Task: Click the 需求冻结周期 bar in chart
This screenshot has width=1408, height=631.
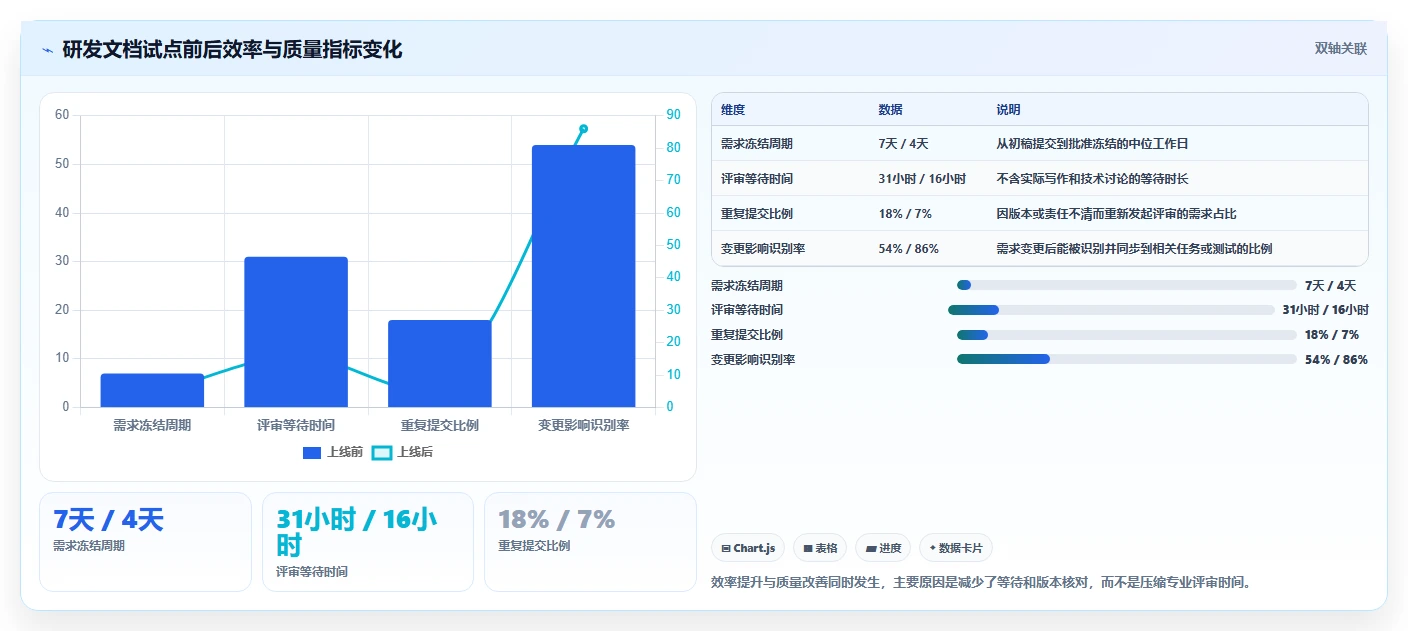Action: (152, 390)
